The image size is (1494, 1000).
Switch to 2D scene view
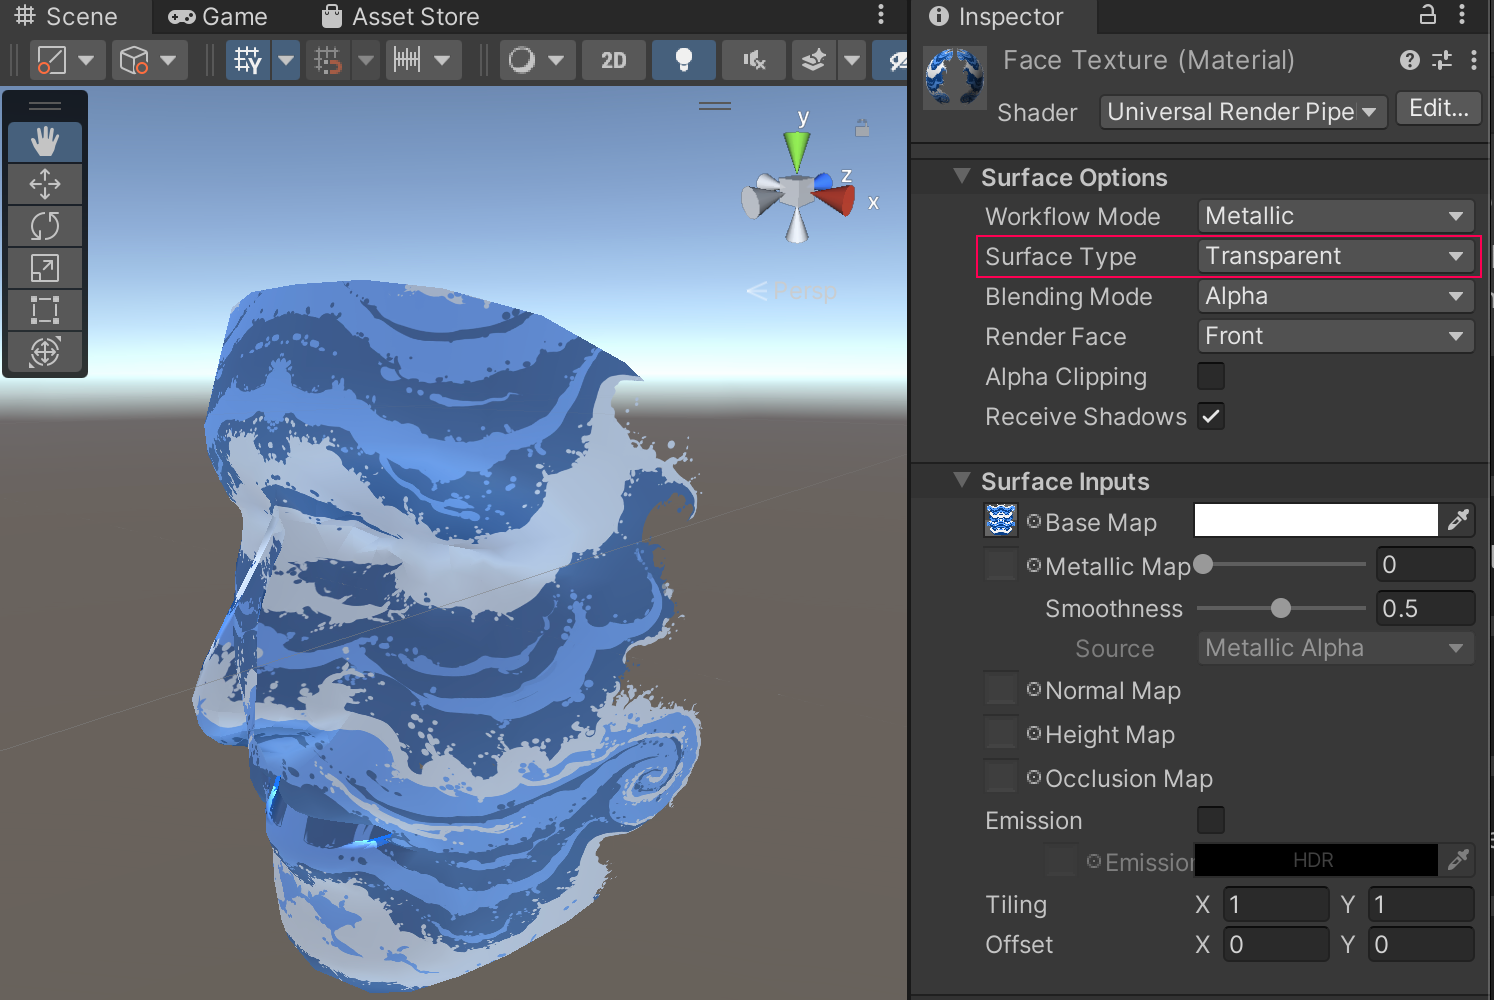point(613,60)
